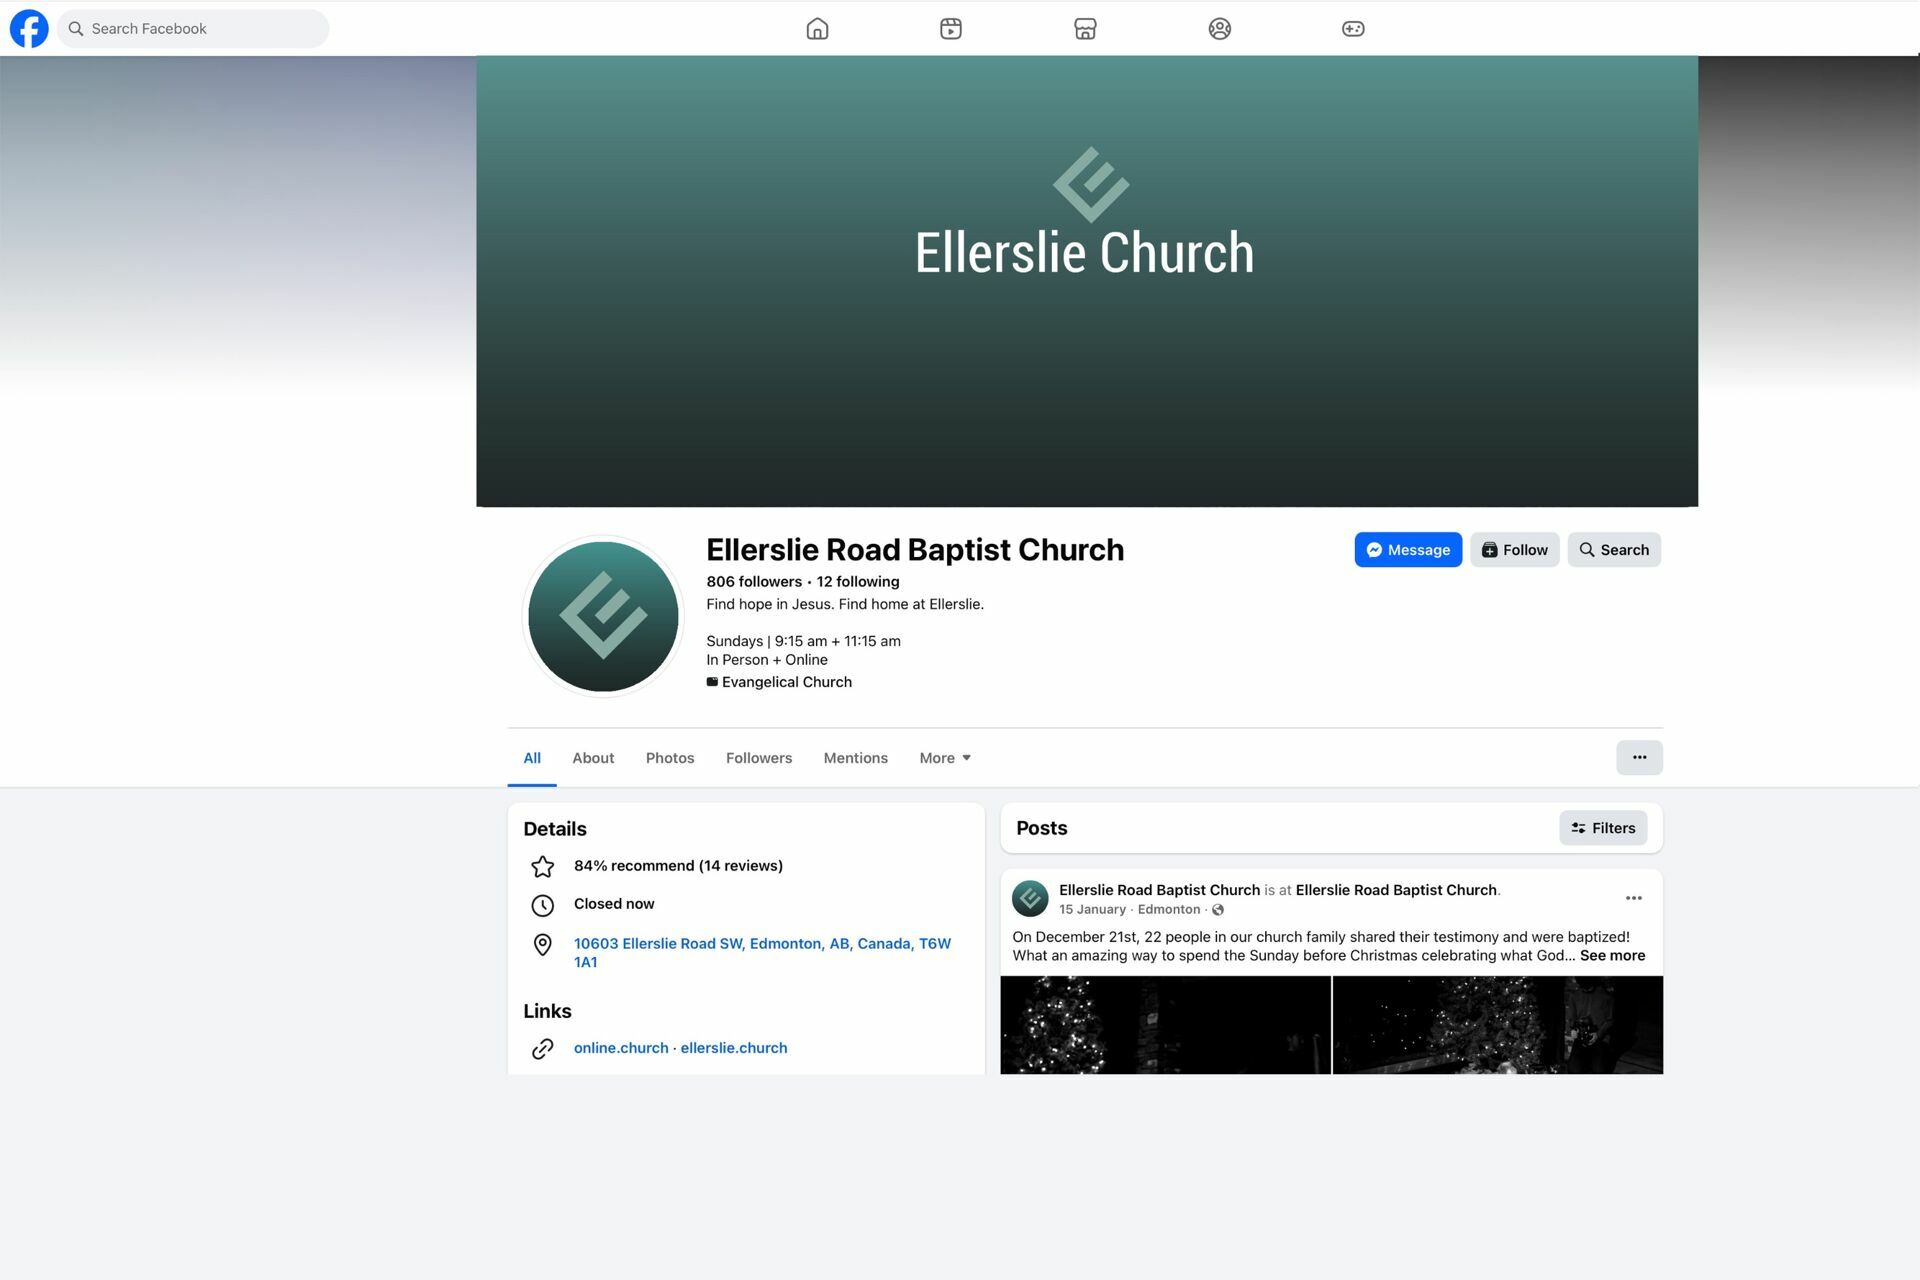1920x1280 pixels.
Task: Open the Groups icon in top navigation
Action: (1219, 28)
